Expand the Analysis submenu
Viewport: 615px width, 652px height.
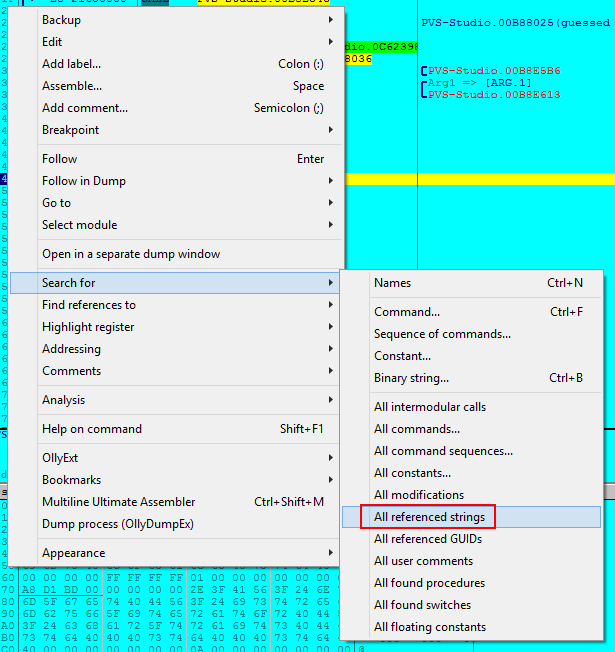click(176, 400)
